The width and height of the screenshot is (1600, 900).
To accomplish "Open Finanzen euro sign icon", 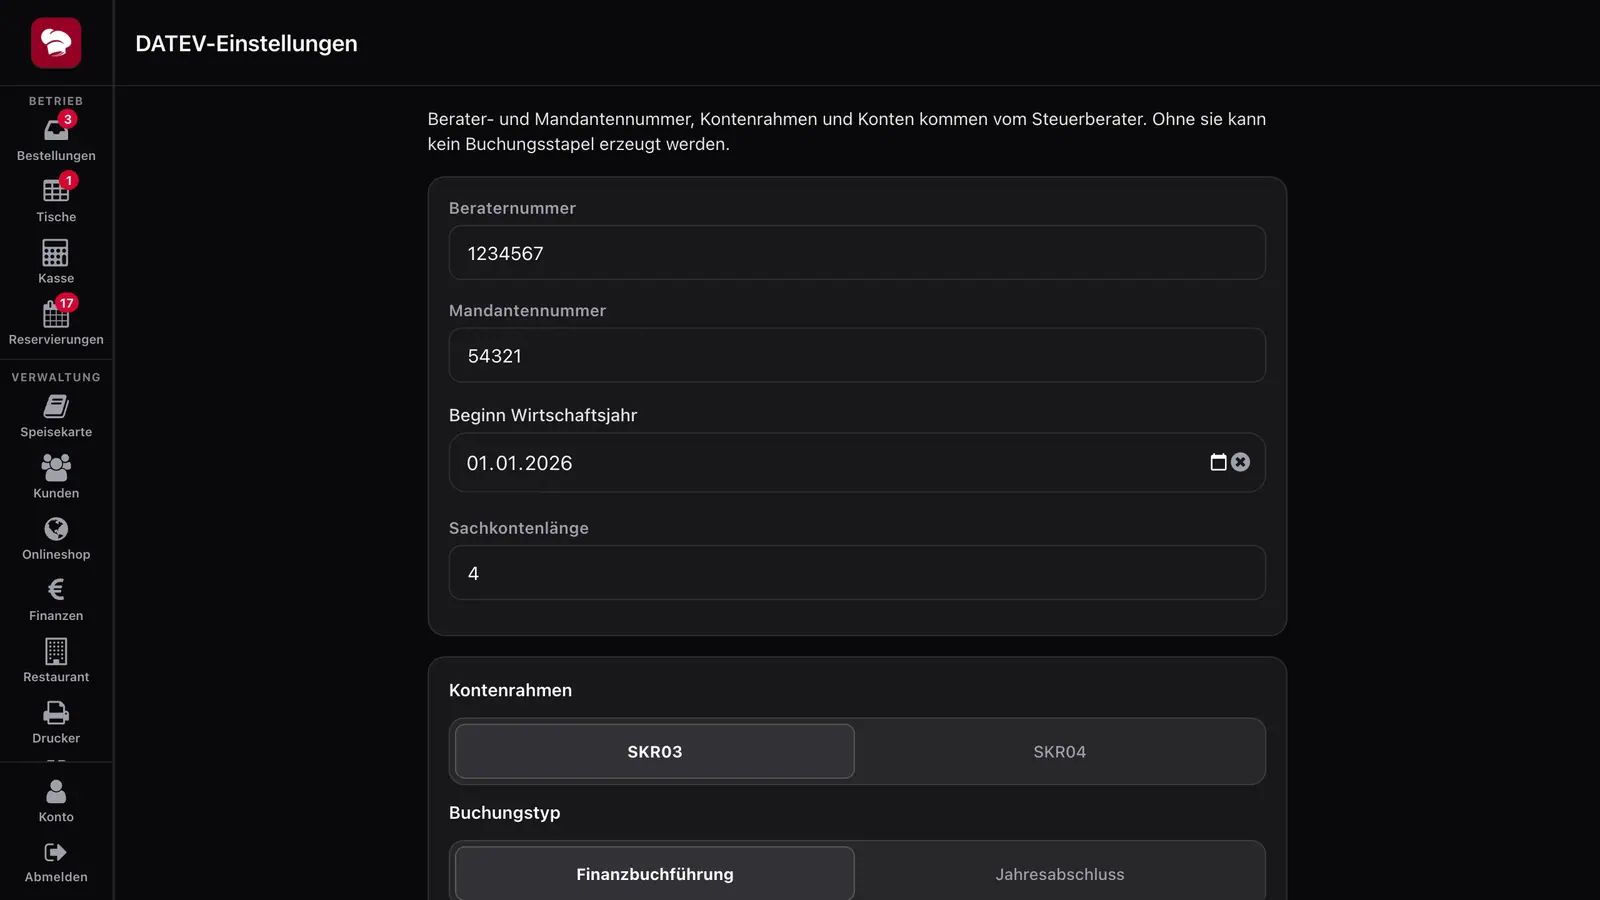I will coord(56,590).
